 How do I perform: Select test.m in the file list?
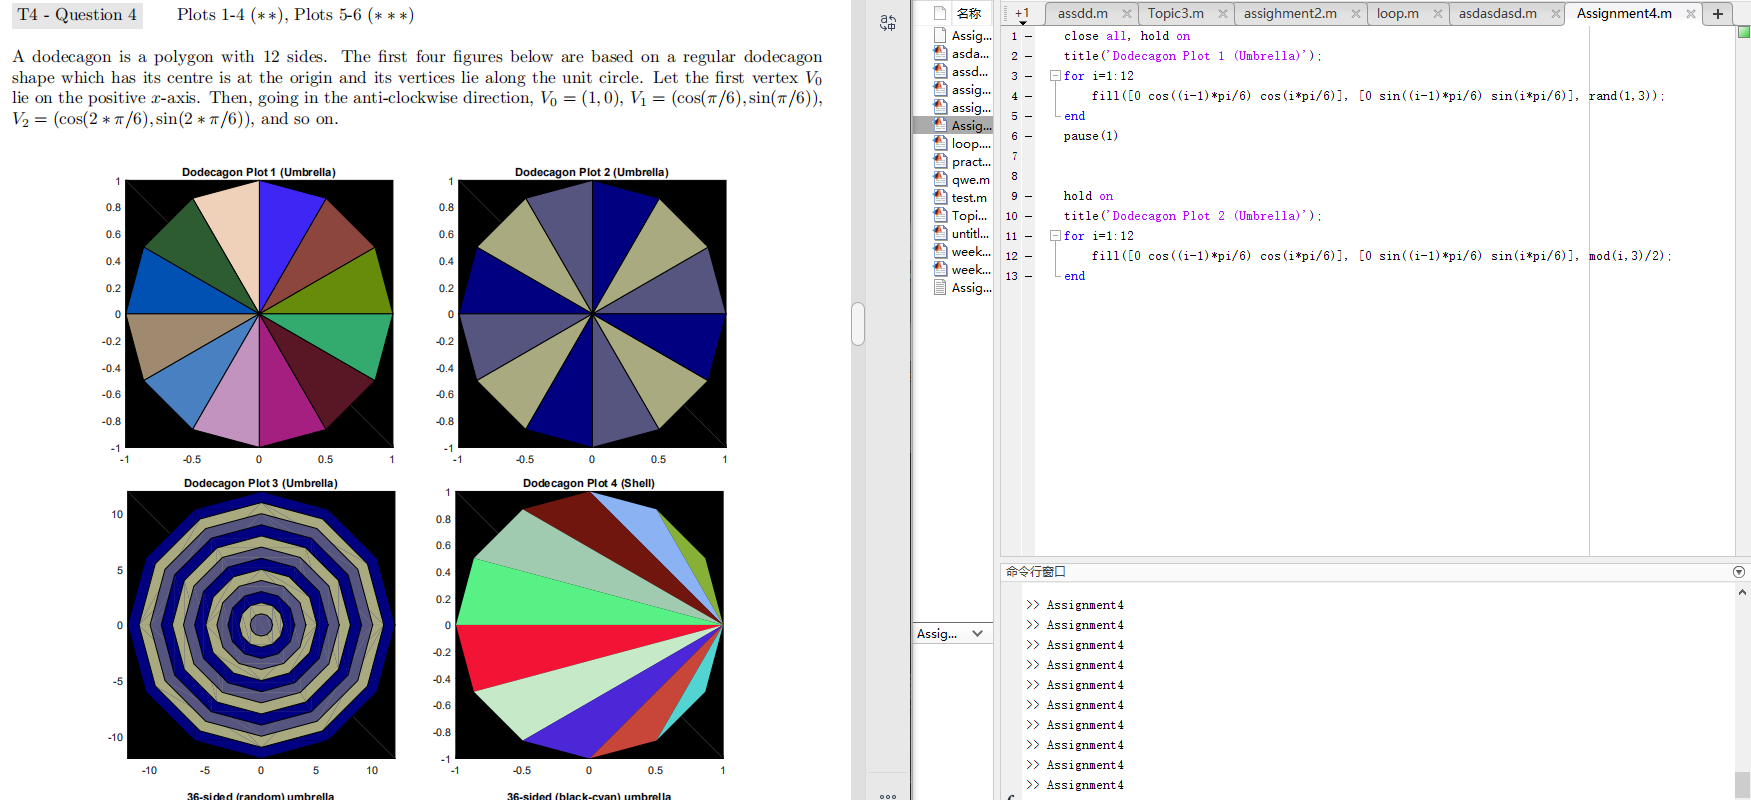968,198
